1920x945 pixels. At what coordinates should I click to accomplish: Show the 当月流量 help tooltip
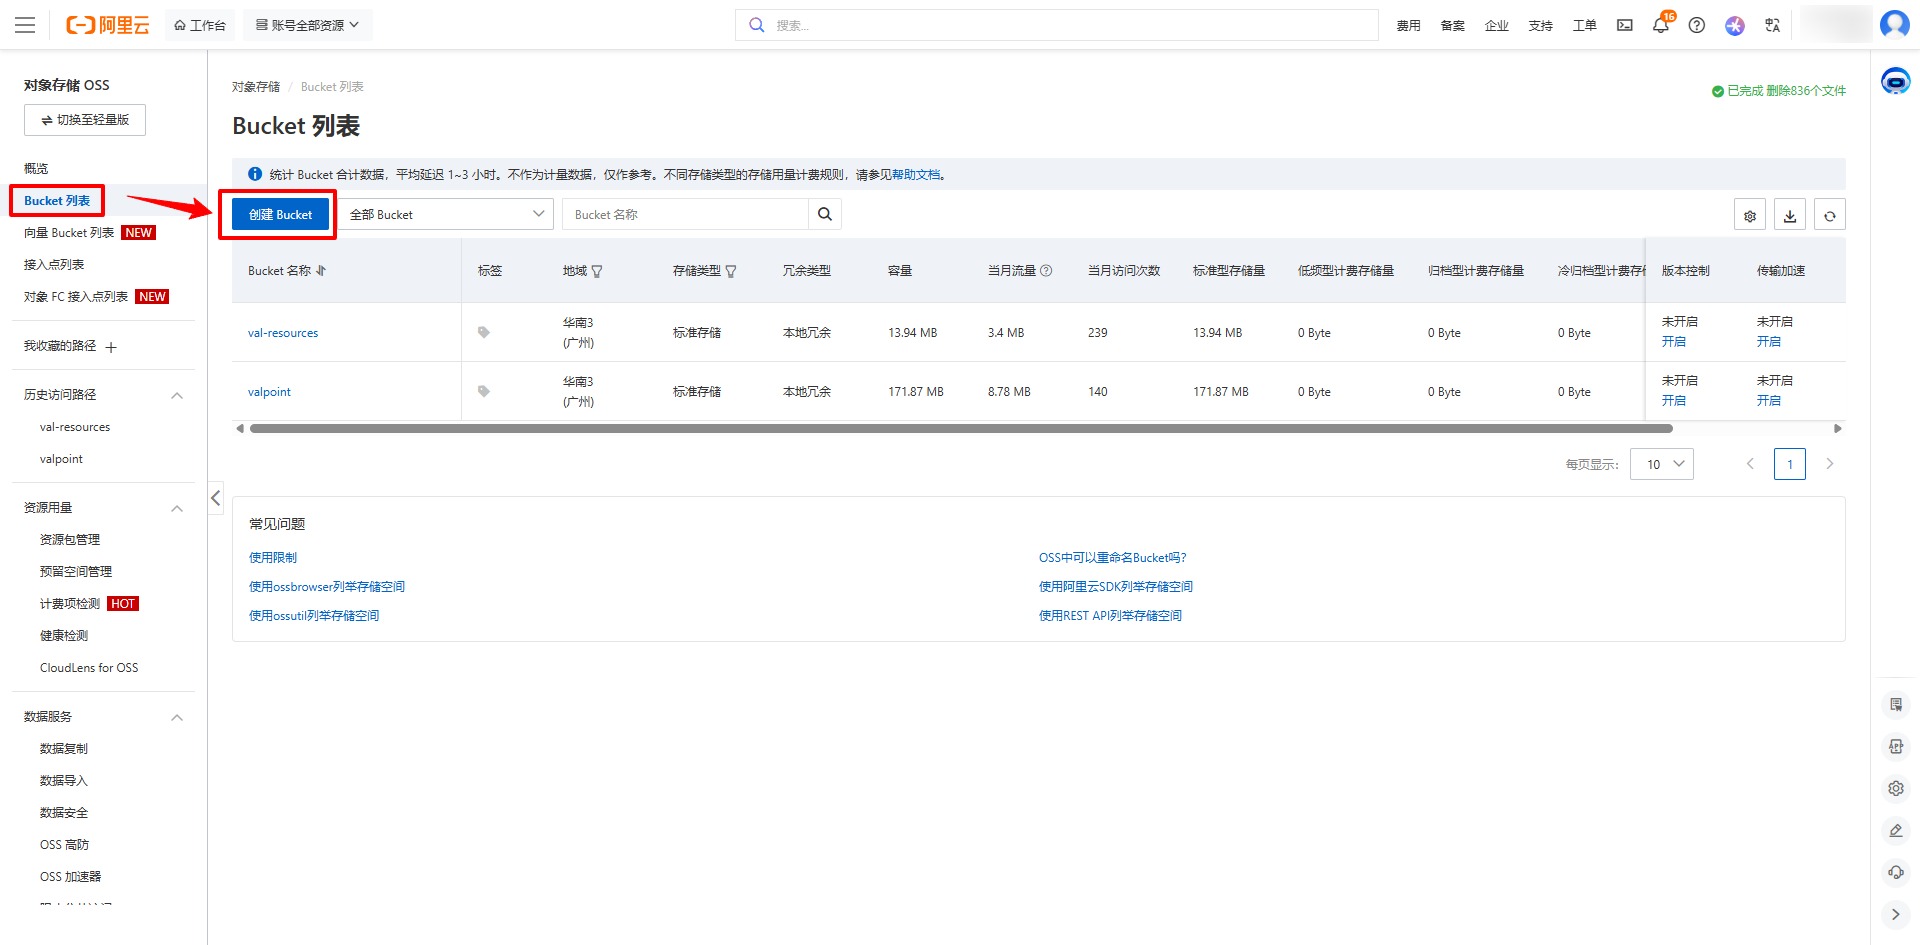pyautogui.click(x=1046, y=271)
